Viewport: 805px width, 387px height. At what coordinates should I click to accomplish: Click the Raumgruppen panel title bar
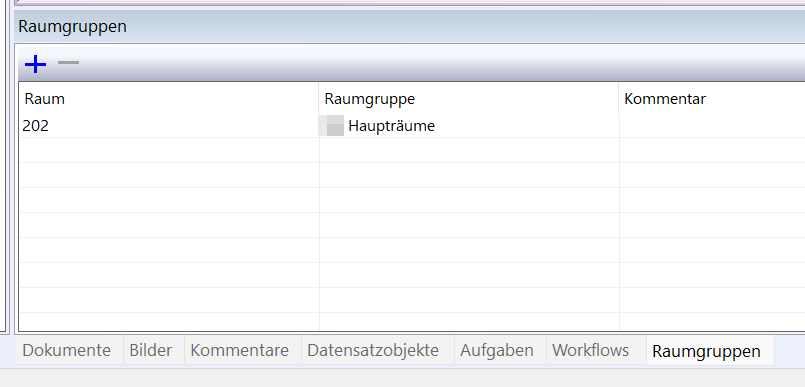(x=409, y=26)
